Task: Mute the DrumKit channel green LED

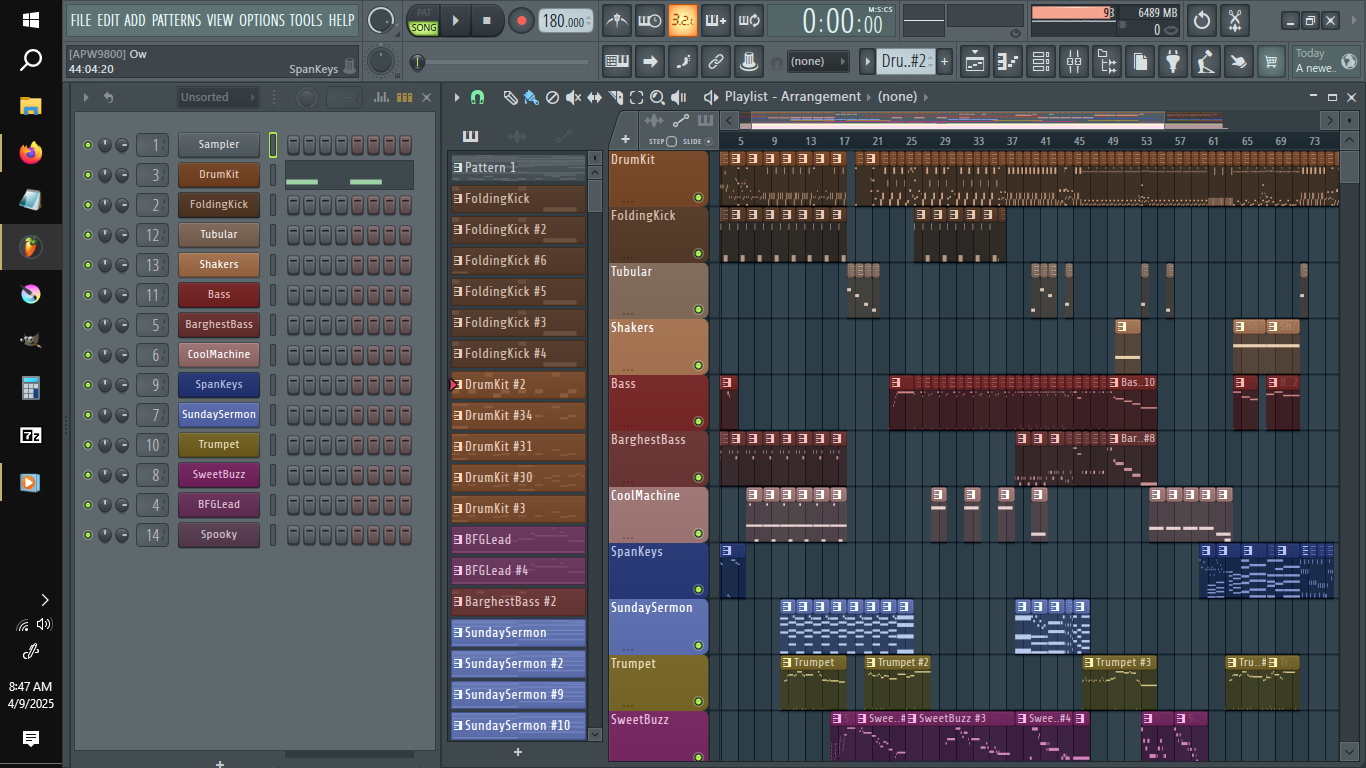Action: click(88, 175)
